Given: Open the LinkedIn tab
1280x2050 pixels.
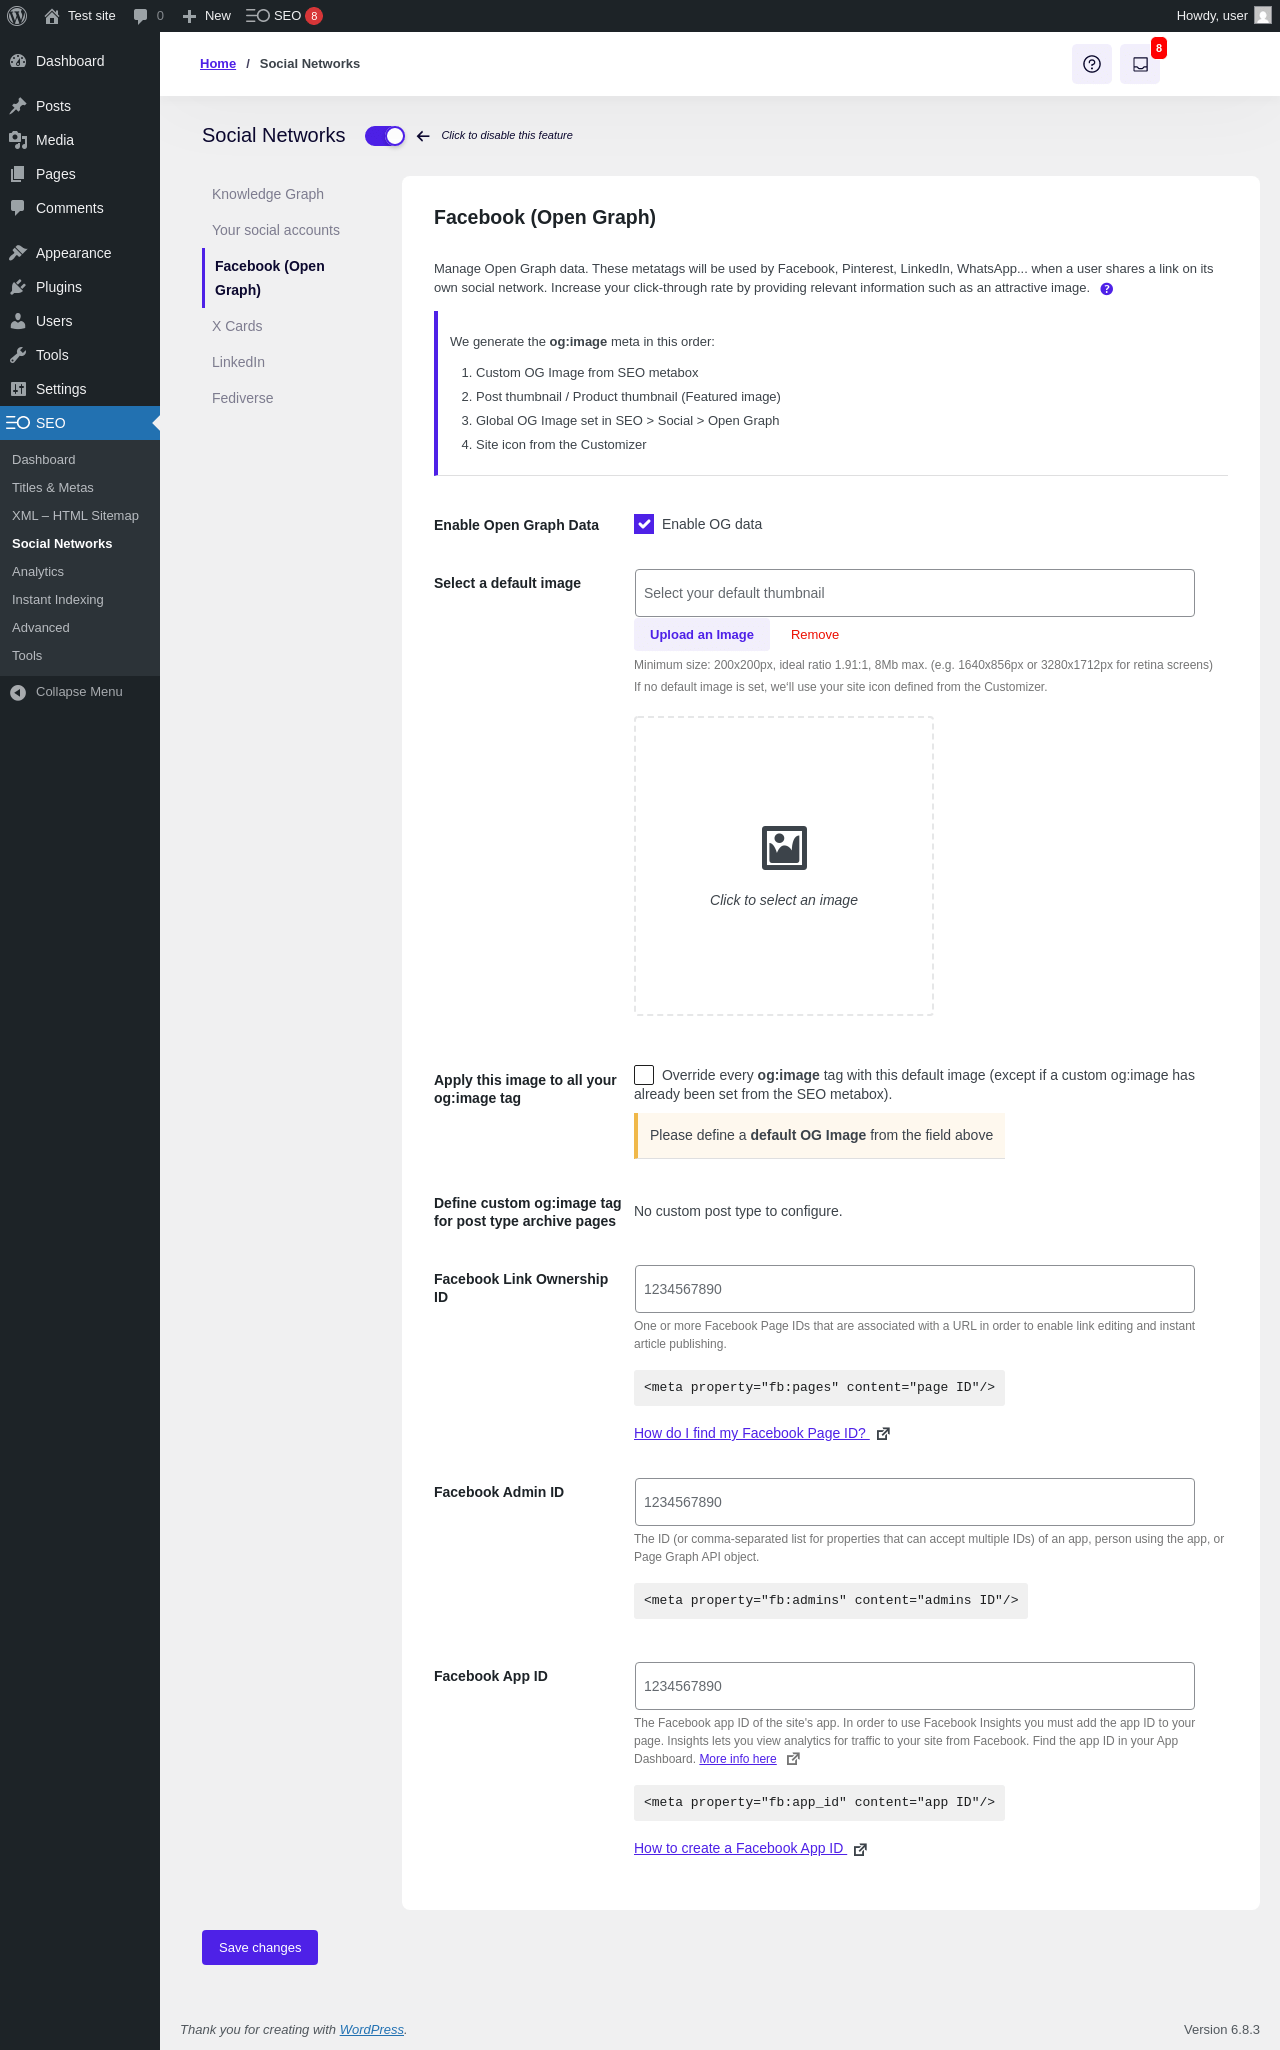Looking at the screenshot, I should pos(238,362).
